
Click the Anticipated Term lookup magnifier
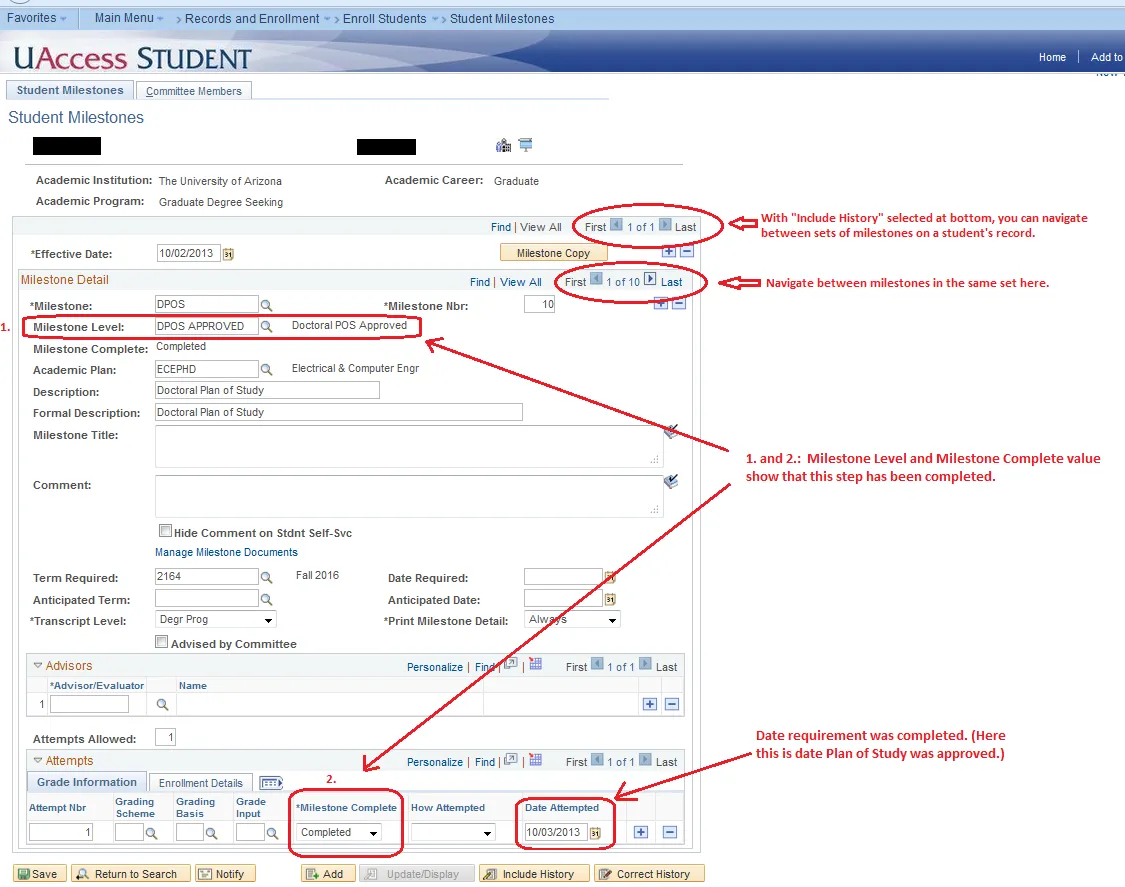tap(266, 599)
